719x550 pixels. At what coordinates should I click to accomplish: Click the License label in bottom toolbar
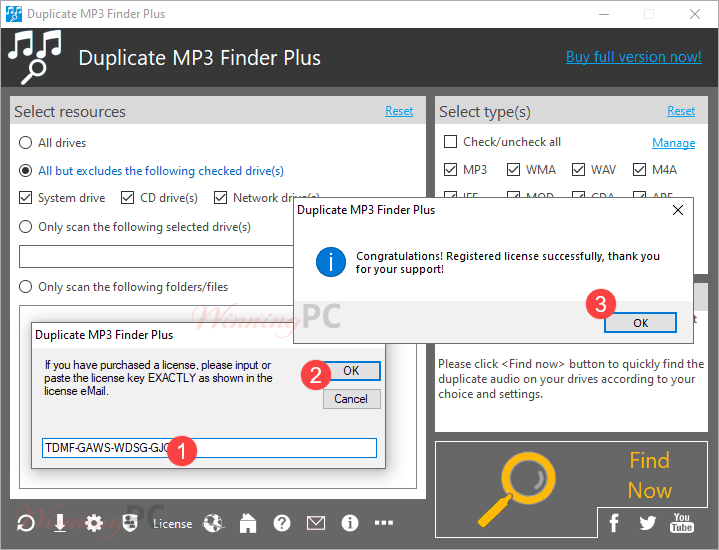point(172,524)
